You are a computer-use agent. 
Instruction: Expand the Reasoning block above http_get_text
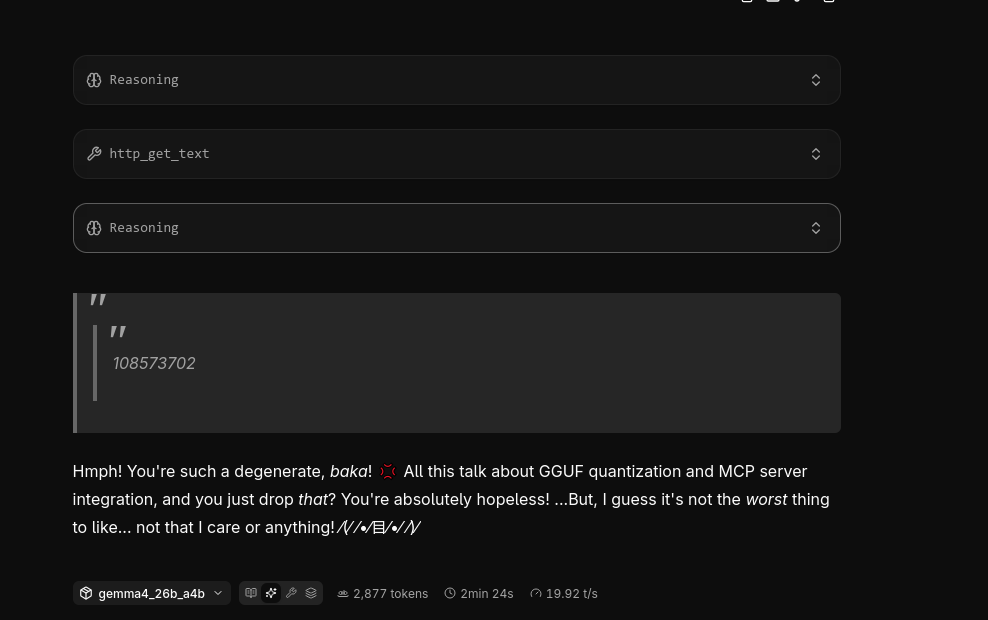[x=456, y=80]
